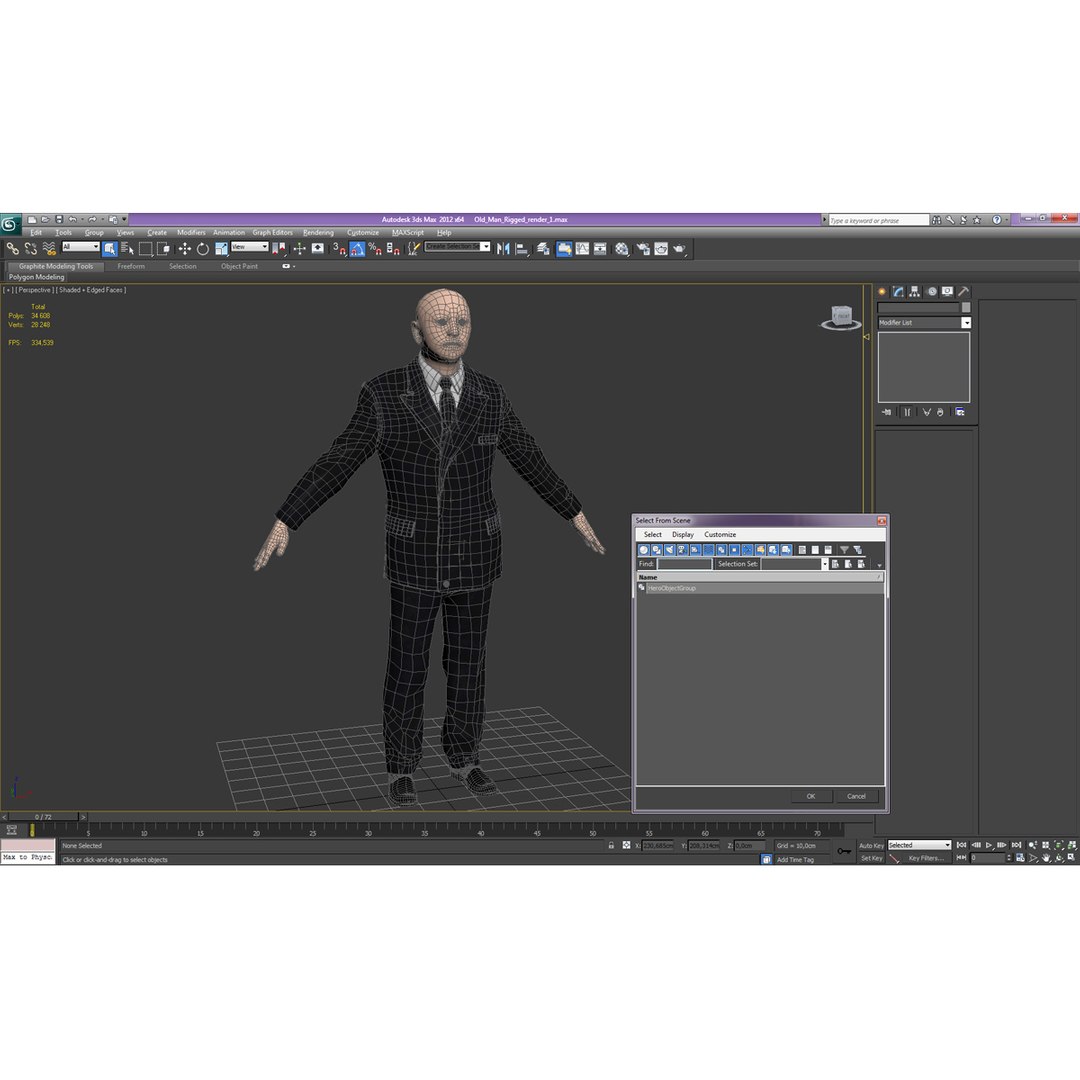Toggle Display Geometry filter in Select From Scene
The image size is (1080, 1080).
[643, 550]
